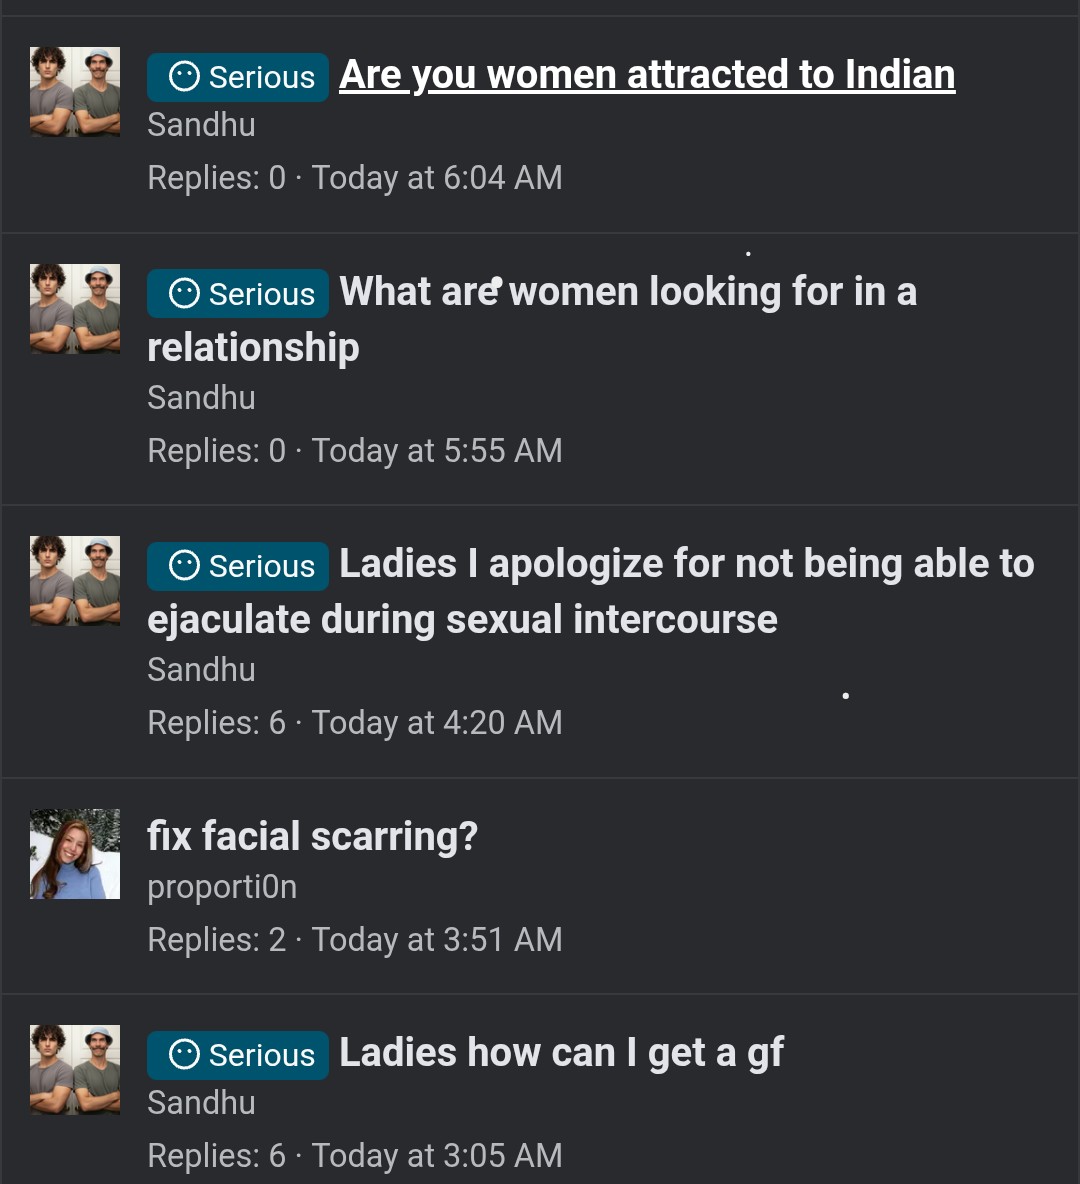Click the 'Today at 6:04 AM' timestamp

(437, 178)
